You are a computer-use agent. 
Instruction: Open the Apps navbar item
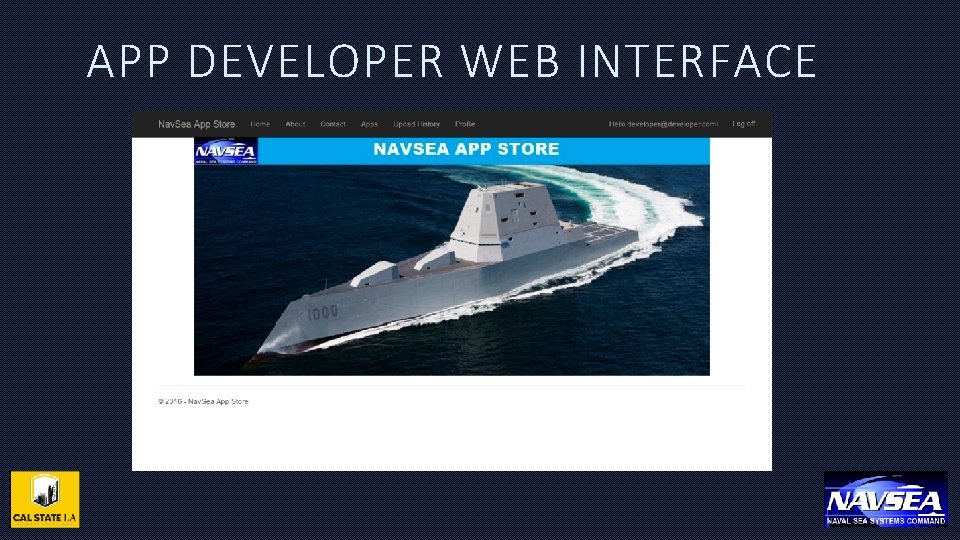pyautogui.click(x=369, y=124)
